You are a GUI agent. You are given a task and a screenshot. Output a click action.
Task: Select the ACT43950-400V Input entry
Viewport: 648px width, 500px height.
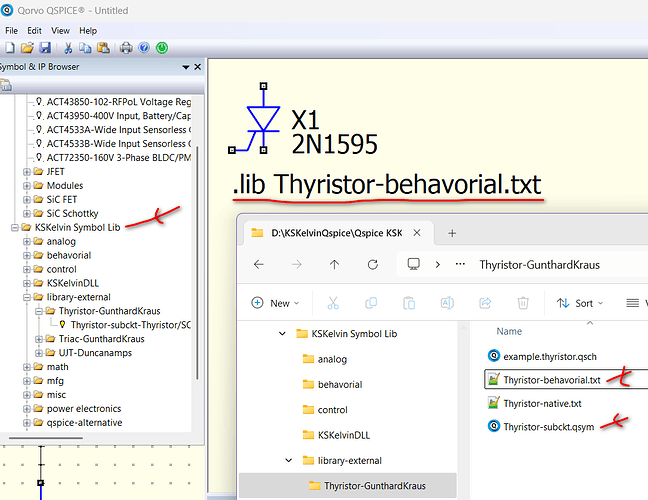(119, 116)
